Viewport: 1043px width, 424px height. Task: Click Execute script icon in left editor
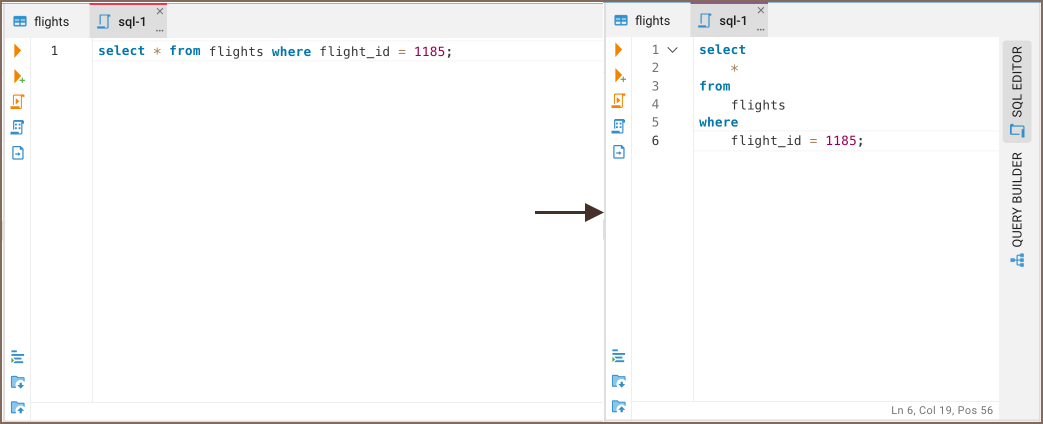[18, 102]
